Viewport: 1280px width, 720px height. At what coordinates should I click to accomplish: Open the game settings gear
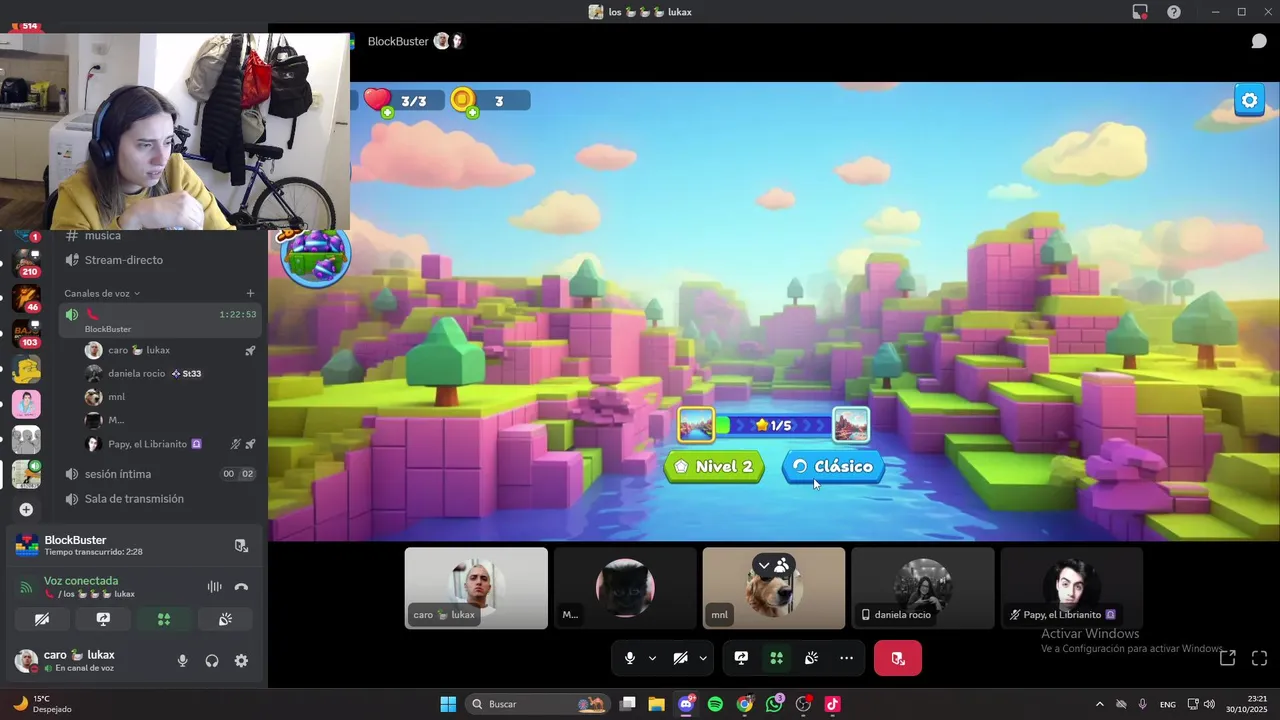[1249, 100]
